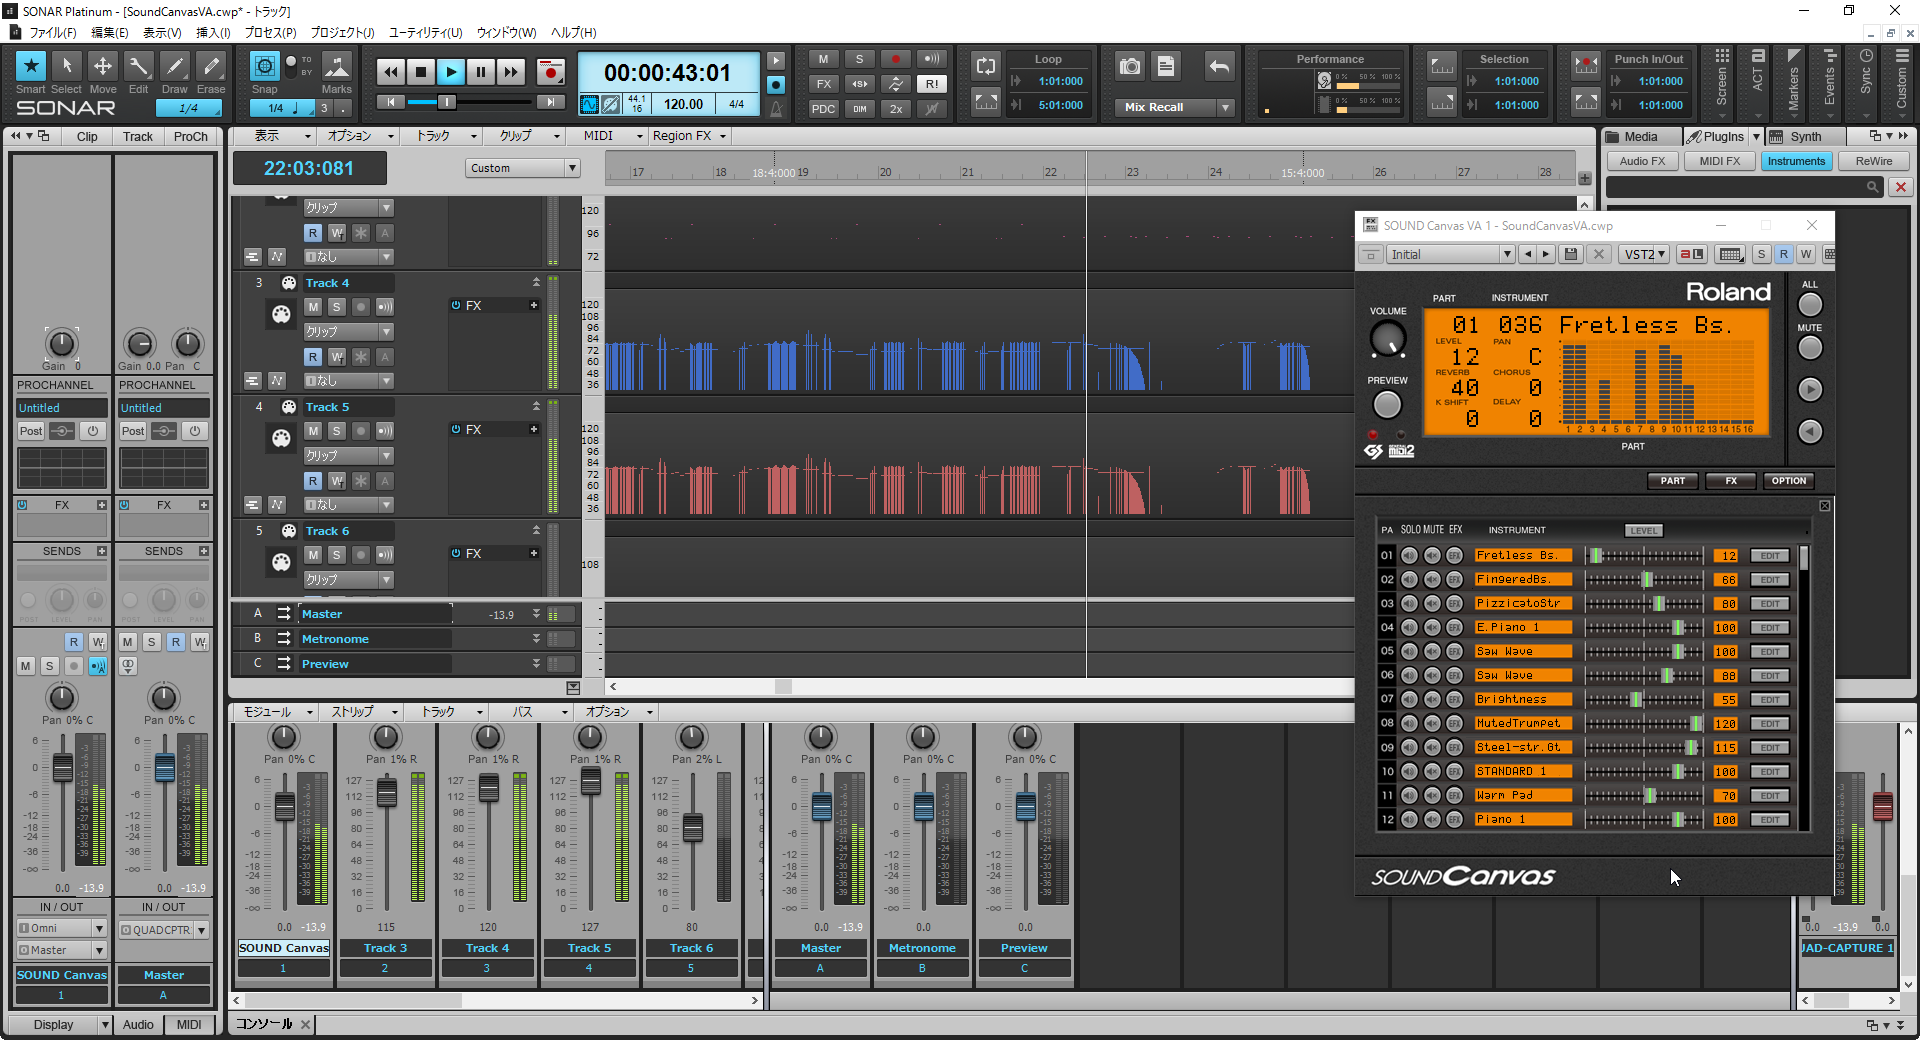Click the Master strip volume fader
1920x1040 pixels.
[821, 807]
